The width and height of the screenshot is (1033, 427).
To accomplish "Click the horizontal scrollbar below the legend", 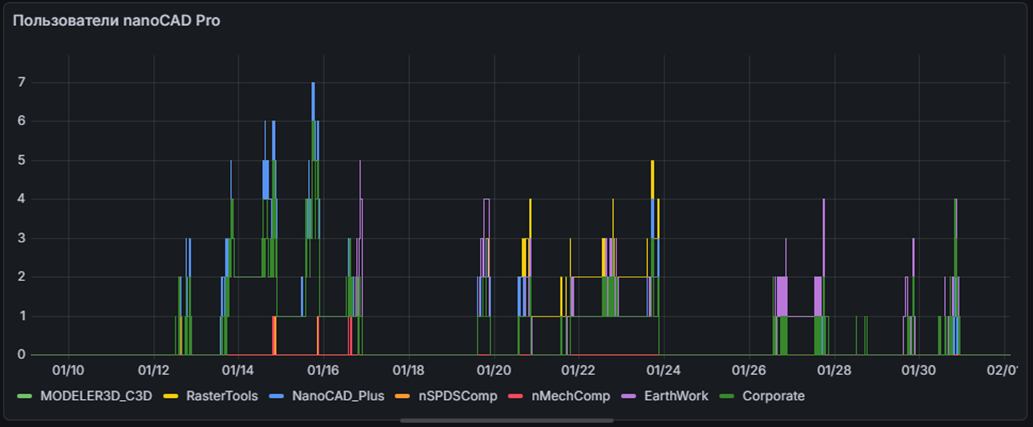I will point(506,421).
